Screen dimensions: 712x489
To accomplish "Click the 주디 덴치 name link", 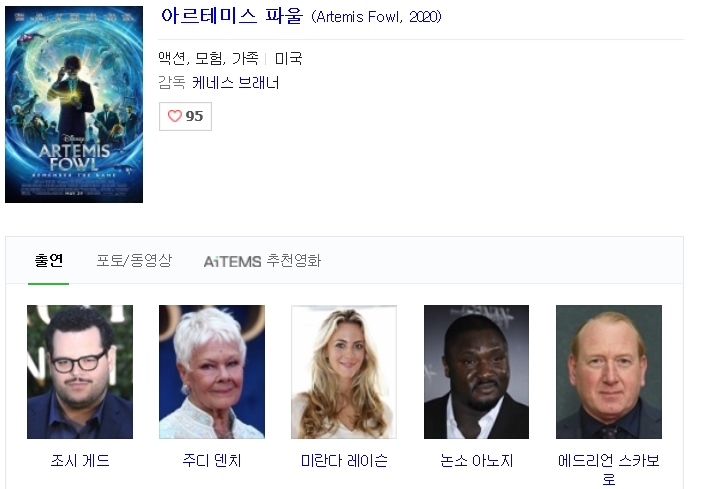I will point(212,460).
